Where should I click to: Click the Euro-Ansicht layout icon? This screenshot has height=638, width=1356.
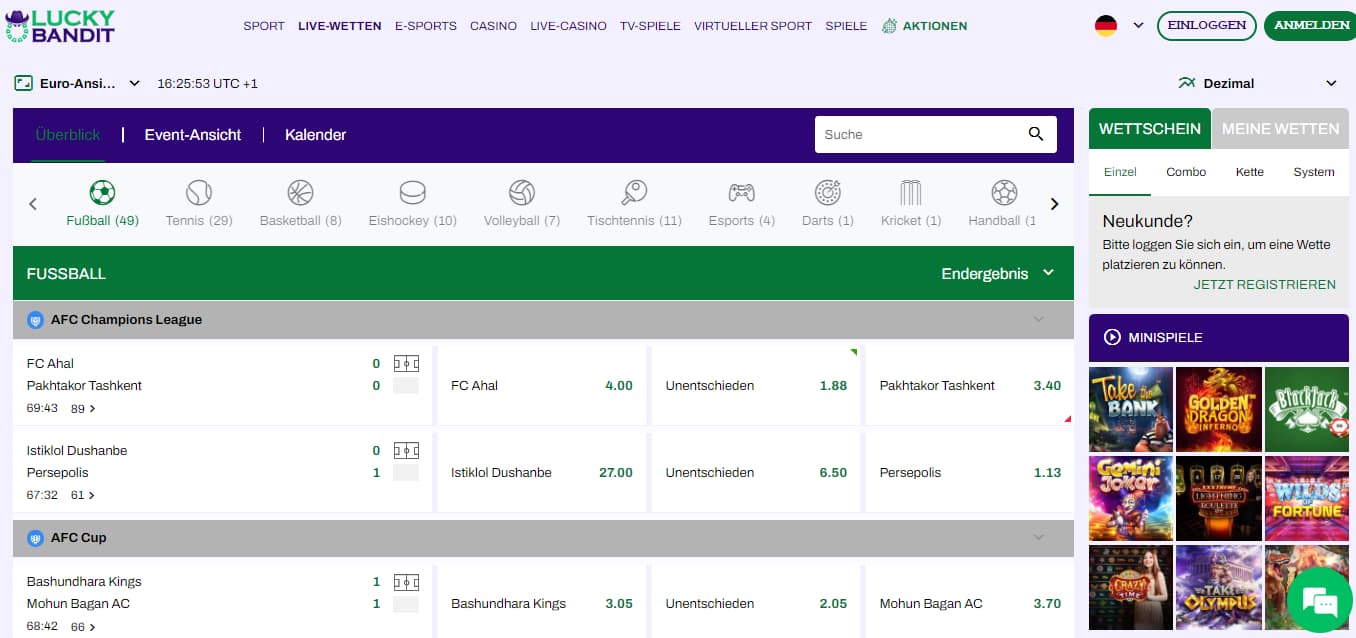[24, 83]
